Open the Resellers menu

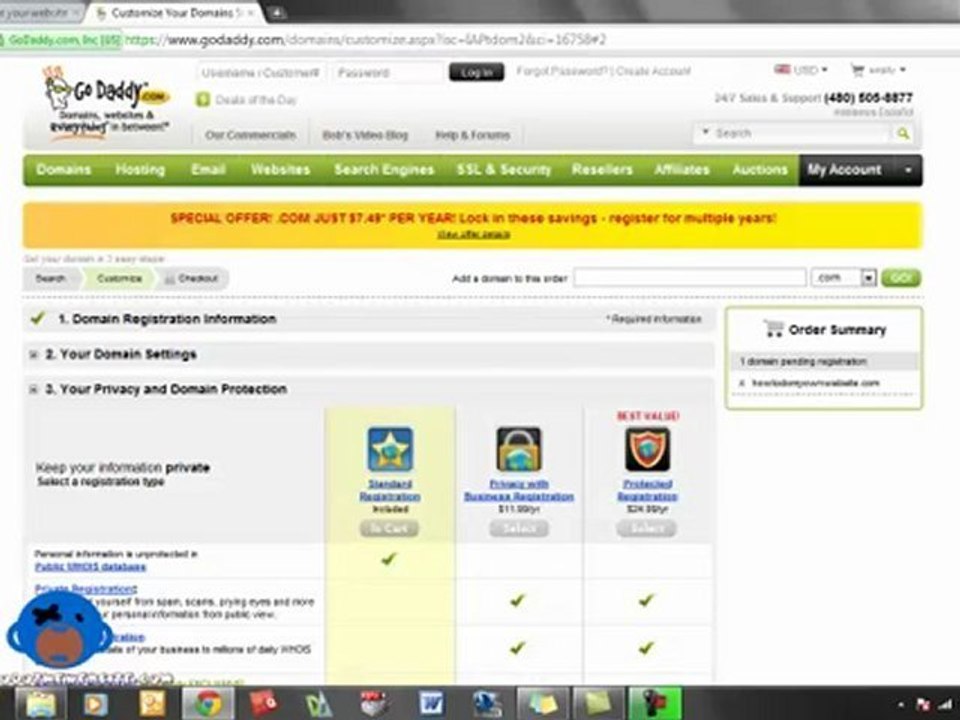pos(602,170)
